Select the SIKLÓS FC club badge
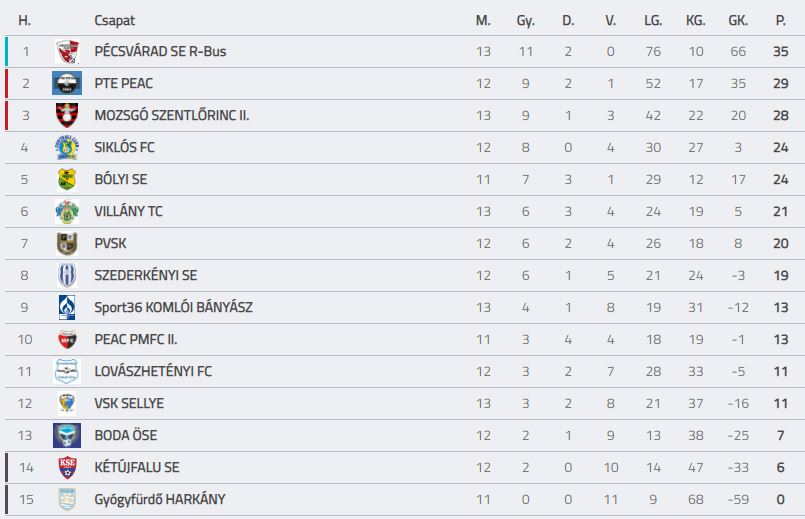805x519 pixels. point(67,147)
